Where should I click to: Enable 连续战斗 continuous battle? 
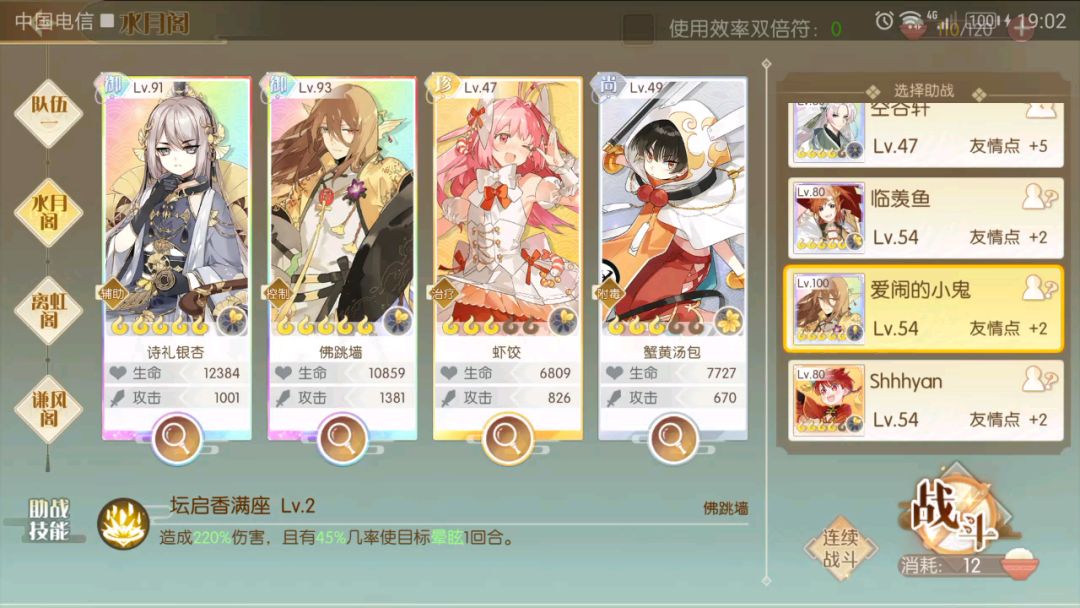[x=840, y=549]
